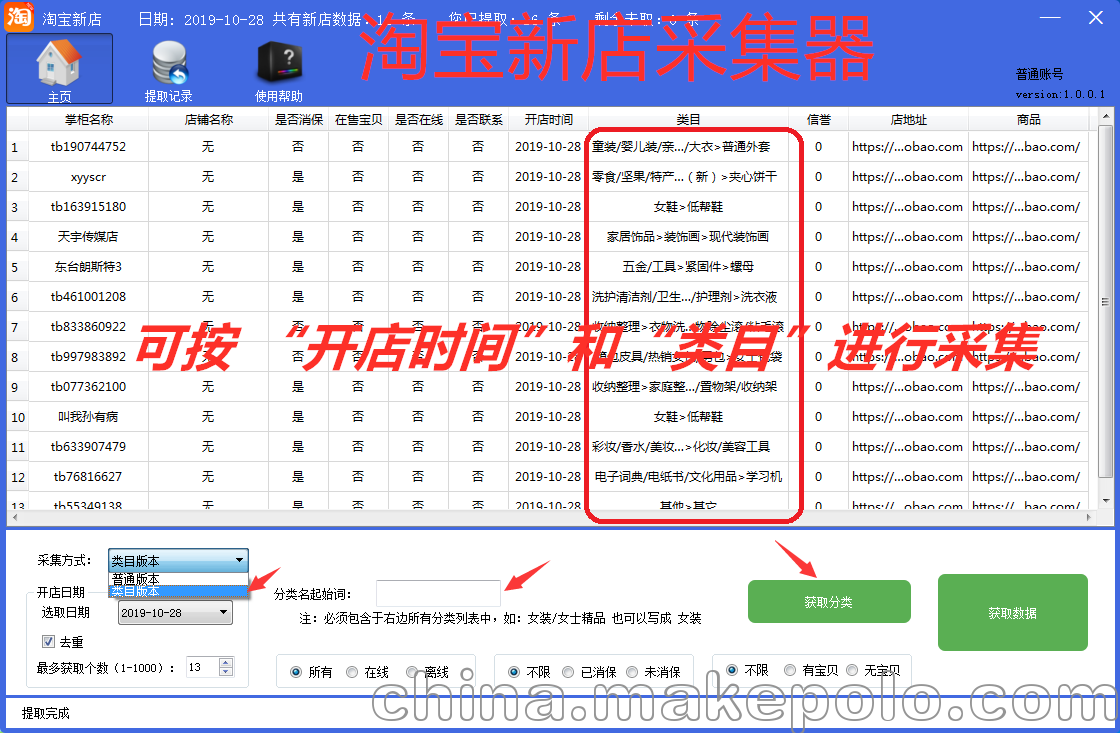Sort by the 是否在线 column header
Viewport: 1120px width, 733px height.
(419, 119)
